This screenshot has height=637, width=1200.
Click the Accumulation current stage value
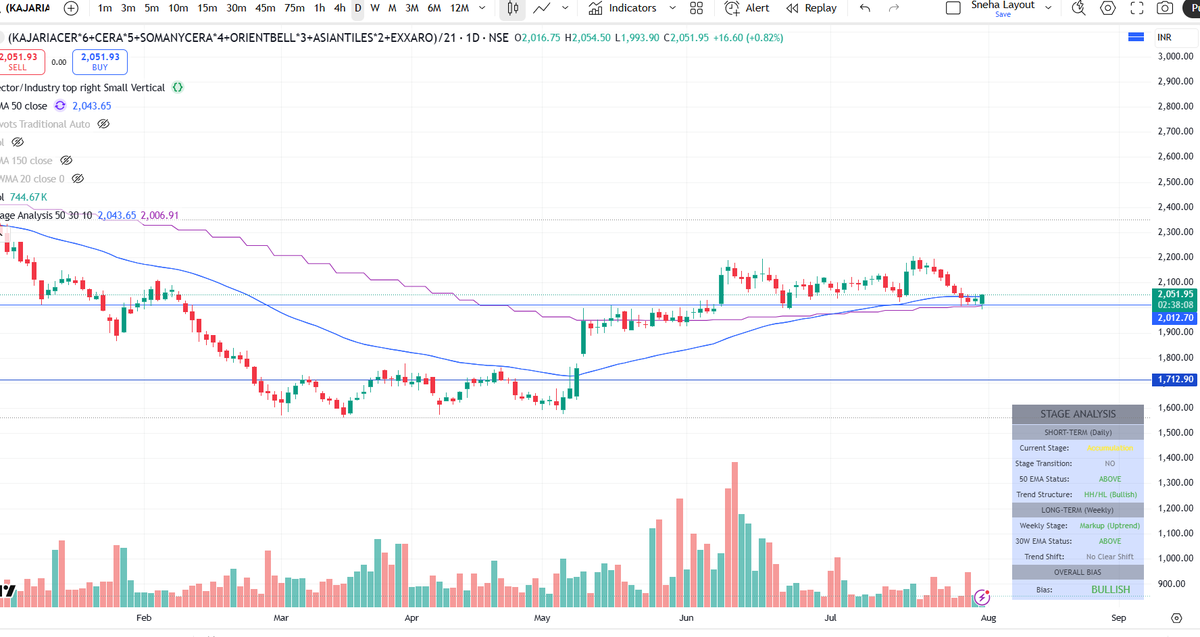pyautogui.click(x=1110, y=449)
